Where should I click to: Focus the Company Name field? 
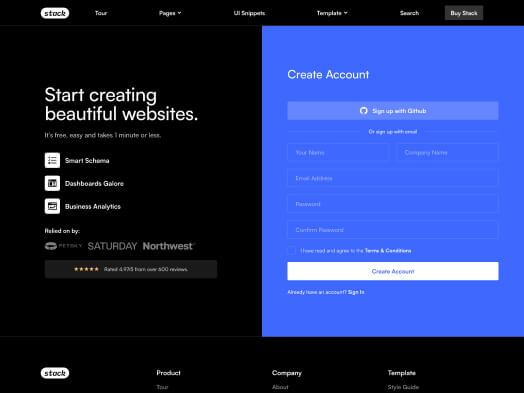point(447,152)
